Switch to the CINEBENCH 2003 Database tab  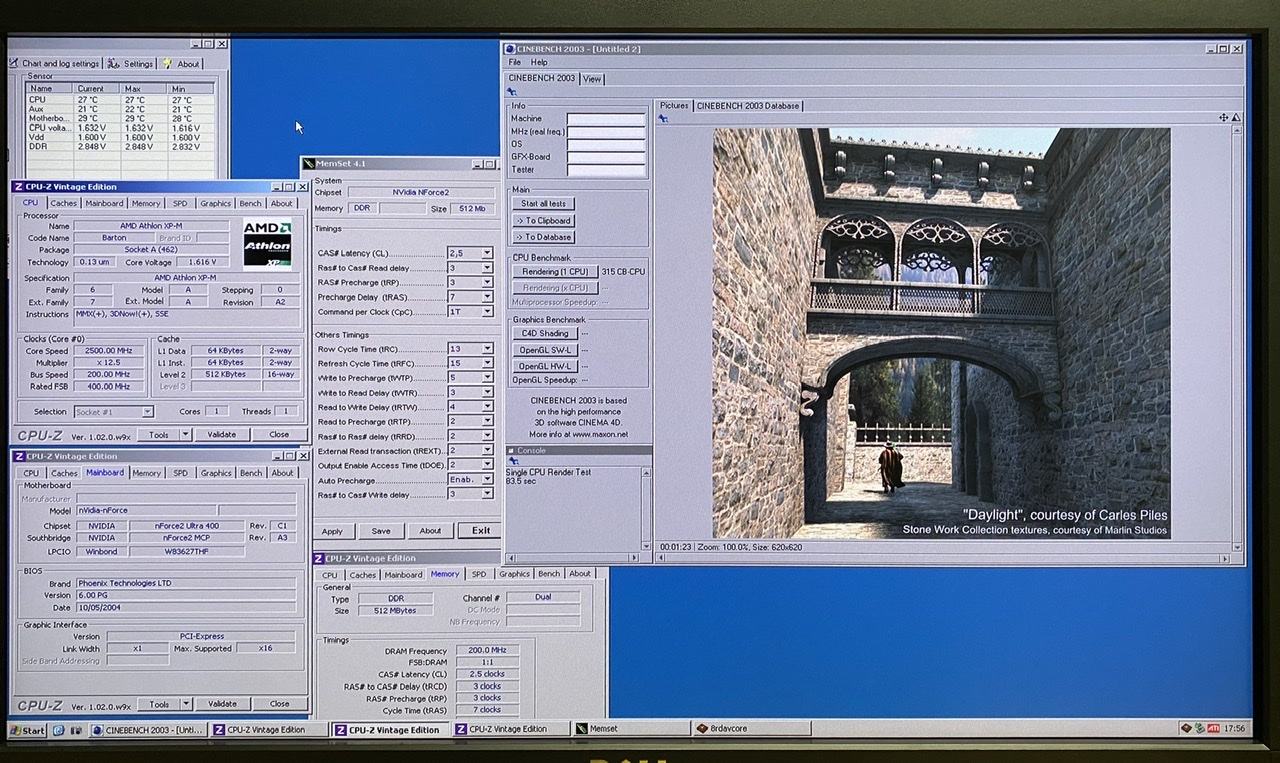tap(748, 105)
